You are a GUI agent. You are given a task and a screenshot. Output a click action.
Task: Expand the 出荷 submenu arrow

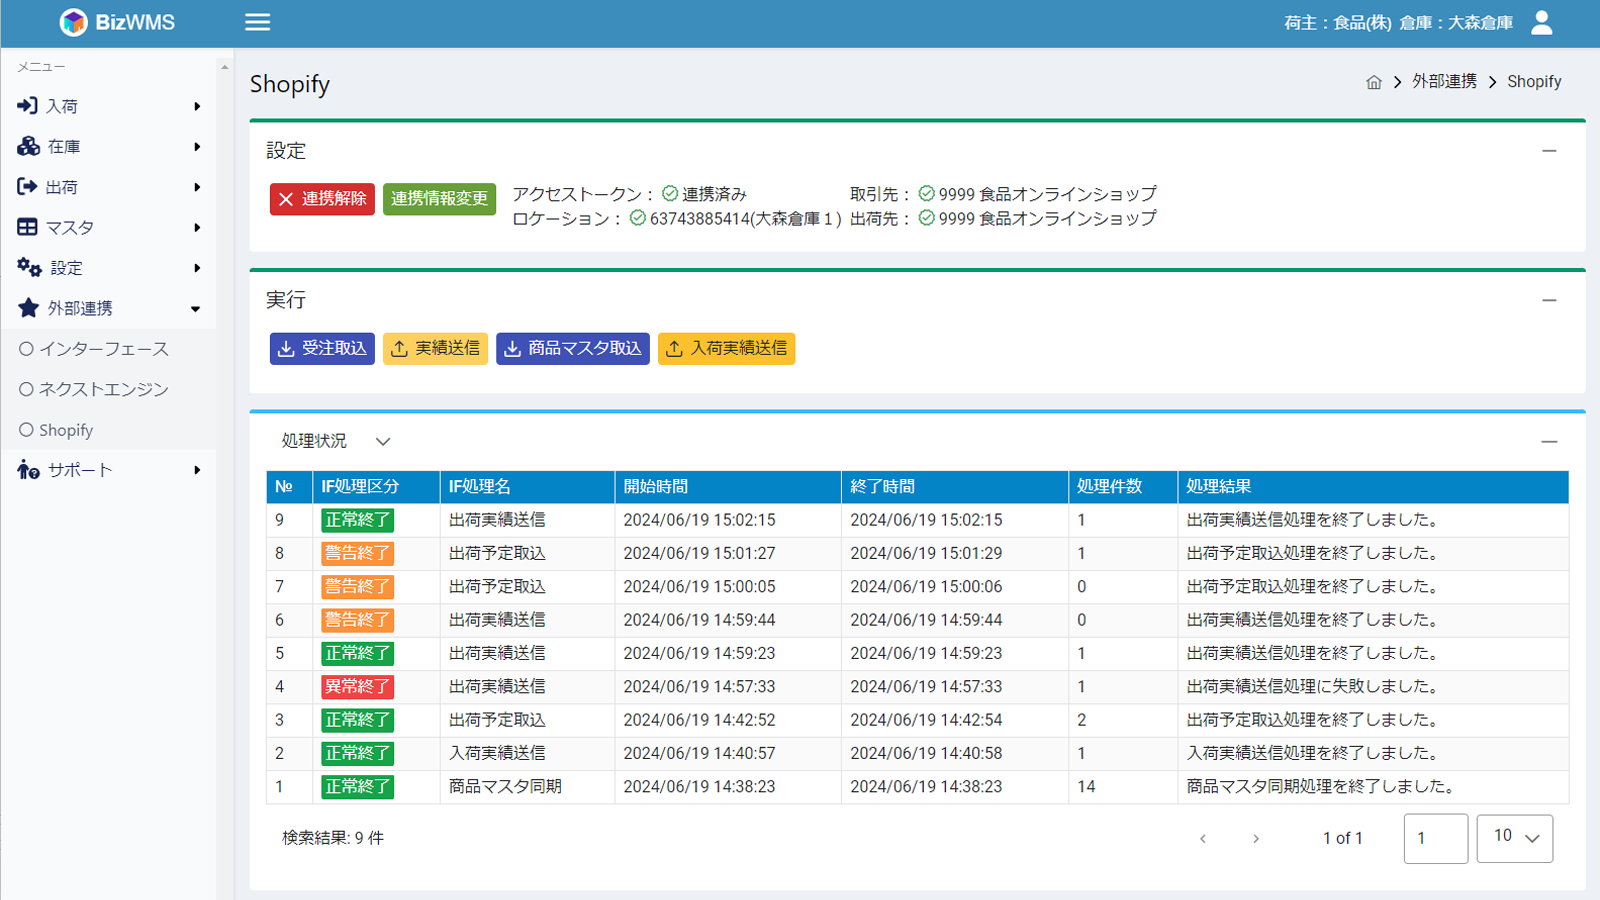[x=197, y=187]
